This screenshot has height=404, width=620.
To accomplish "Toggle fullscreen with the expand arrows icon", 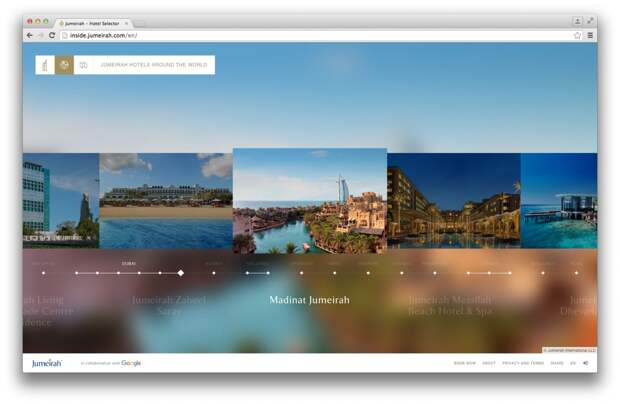I will click(x=590, y=21).
